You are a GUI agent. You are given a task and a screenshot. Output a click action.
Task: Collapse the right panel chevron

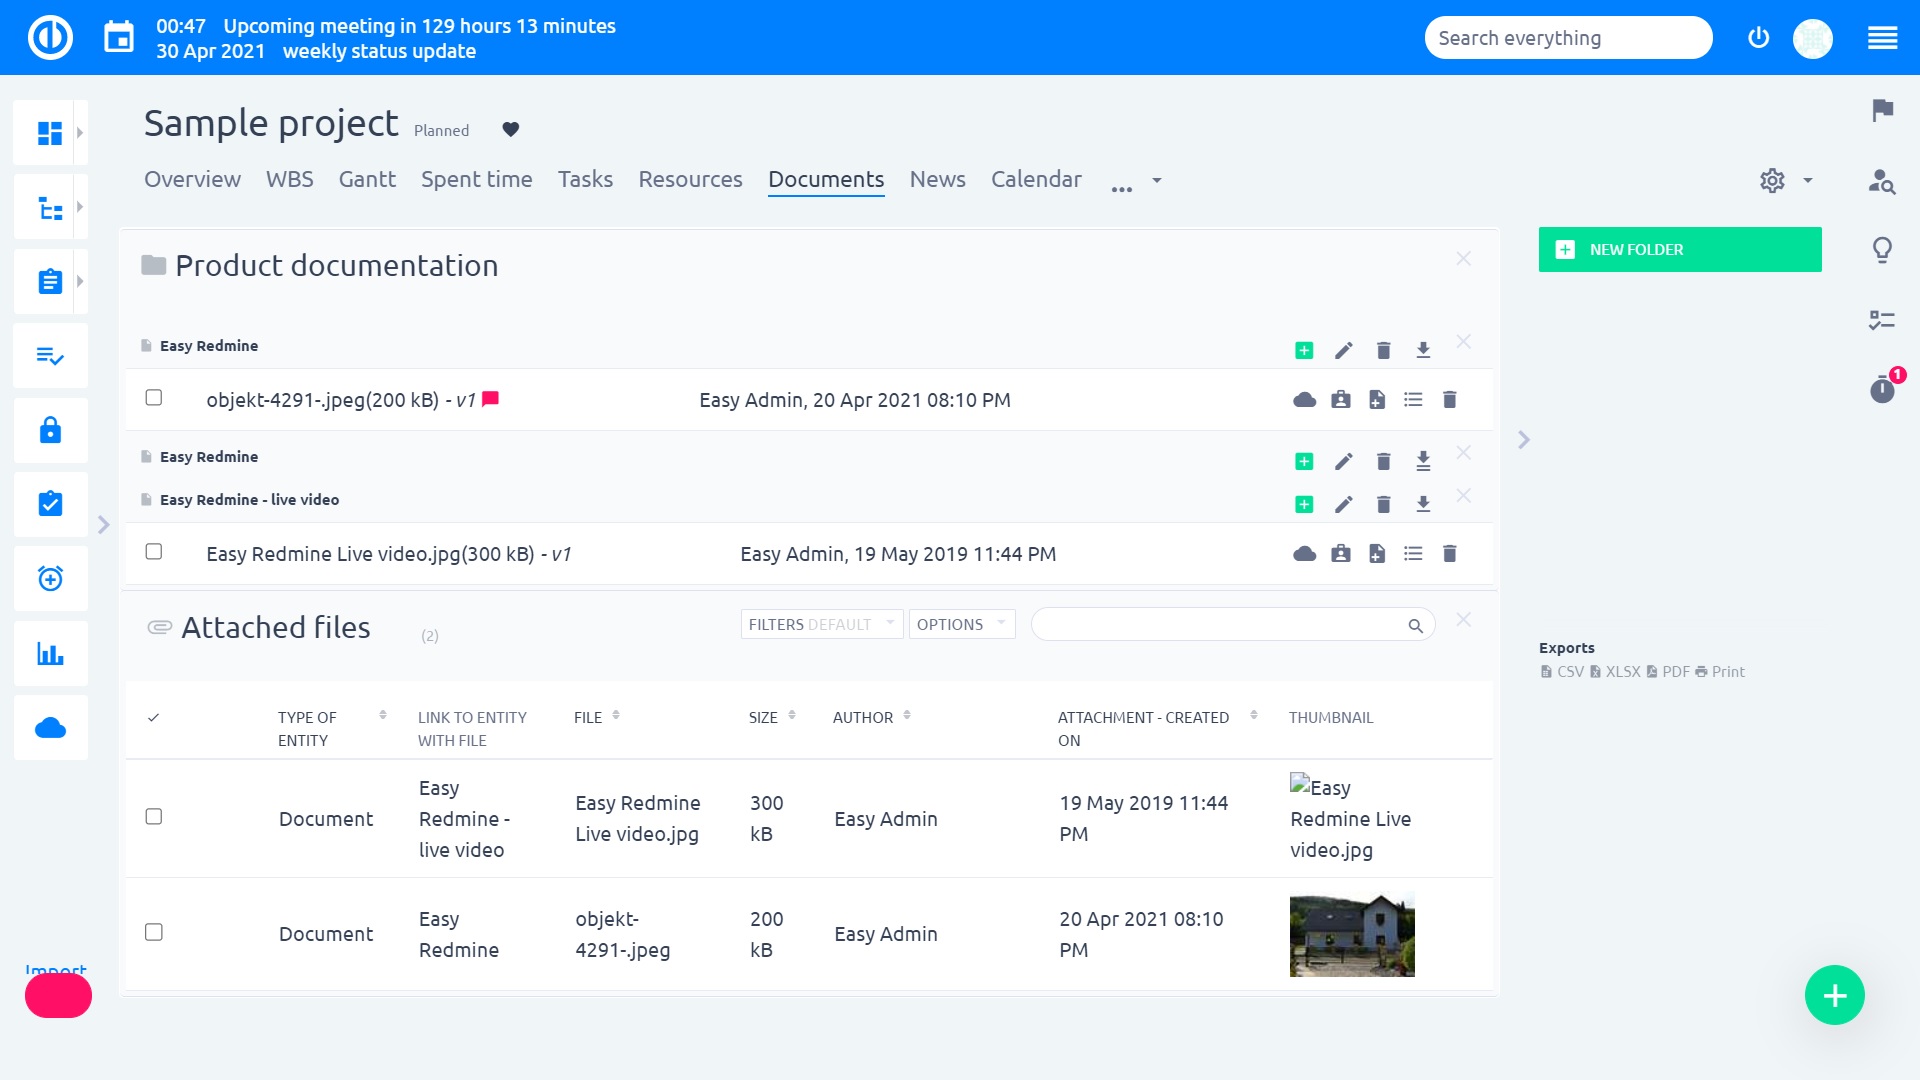pos(1523,440)
